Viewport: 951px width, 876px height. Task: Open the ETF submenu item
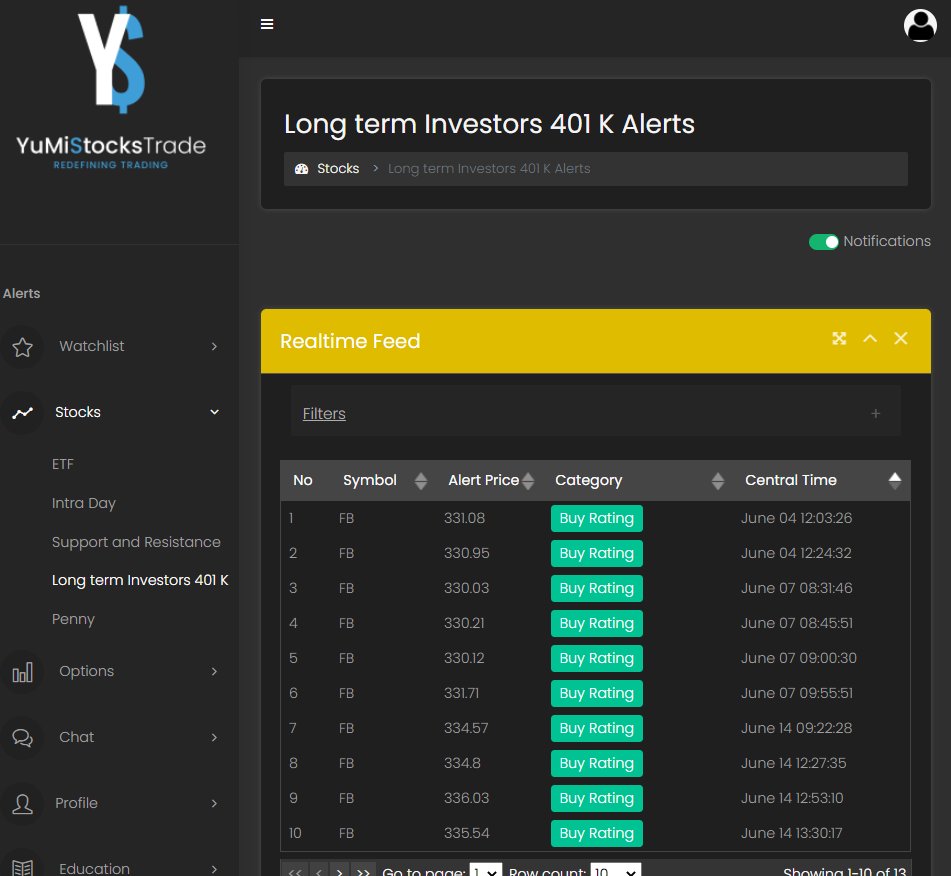point(62,464)
